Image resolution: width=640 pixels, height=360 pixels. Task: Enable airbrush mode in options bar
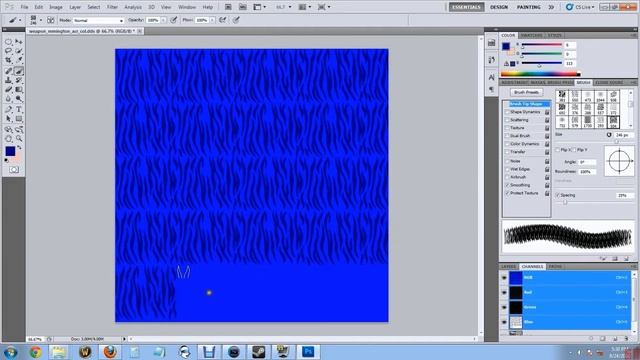coord(222,20)
